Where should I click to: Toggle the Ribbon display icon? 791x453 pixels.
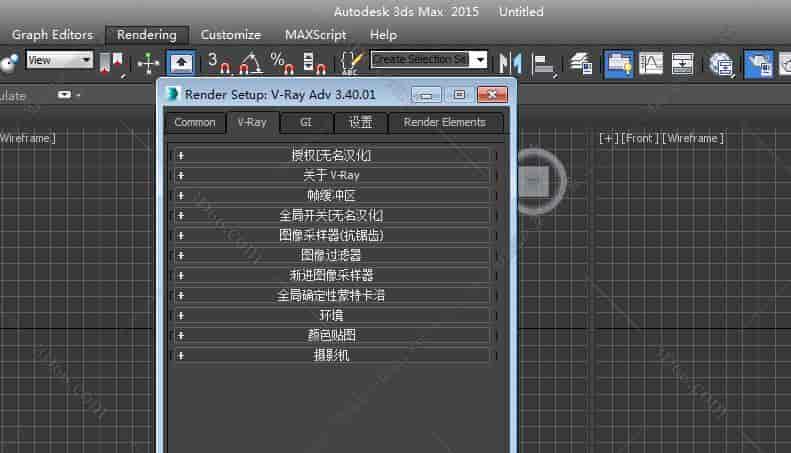coord(618,62)
